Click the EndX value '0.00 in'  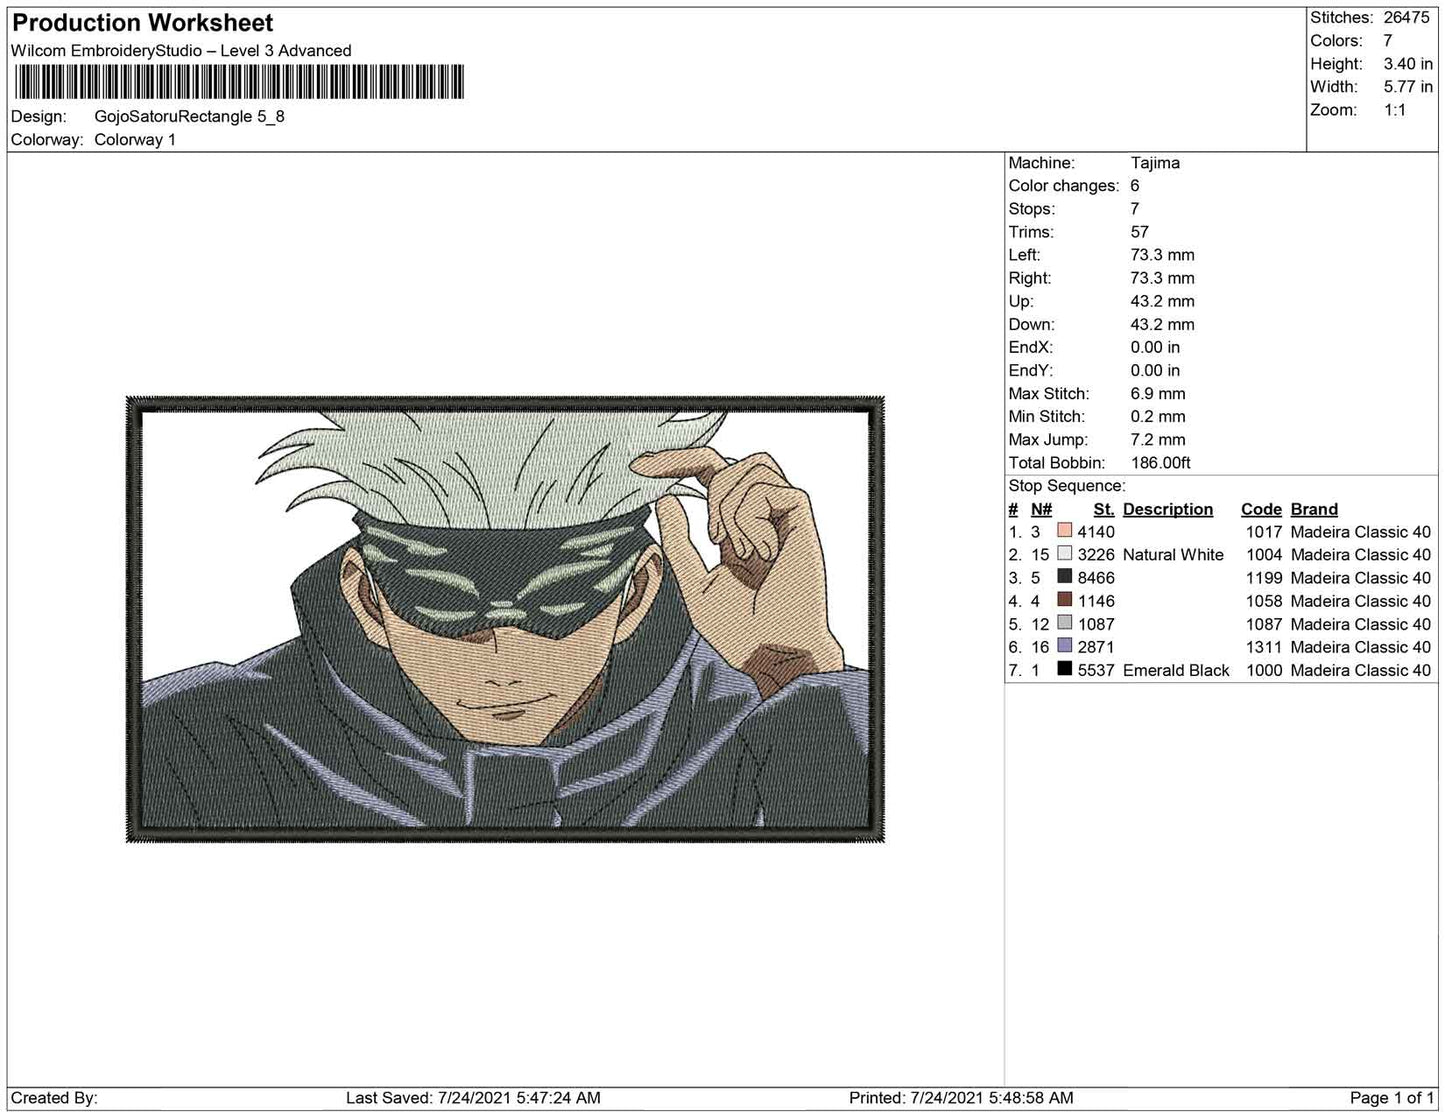(1155, 347)
